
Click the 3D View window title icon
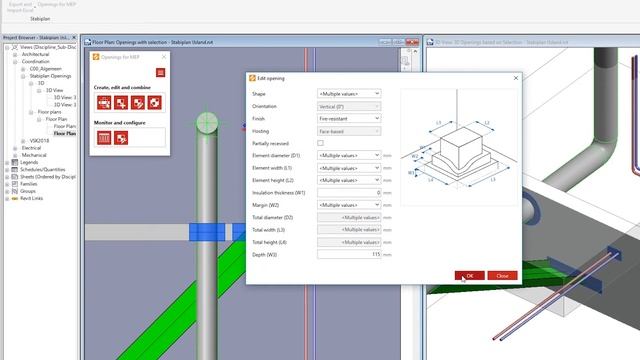[430, 42]
